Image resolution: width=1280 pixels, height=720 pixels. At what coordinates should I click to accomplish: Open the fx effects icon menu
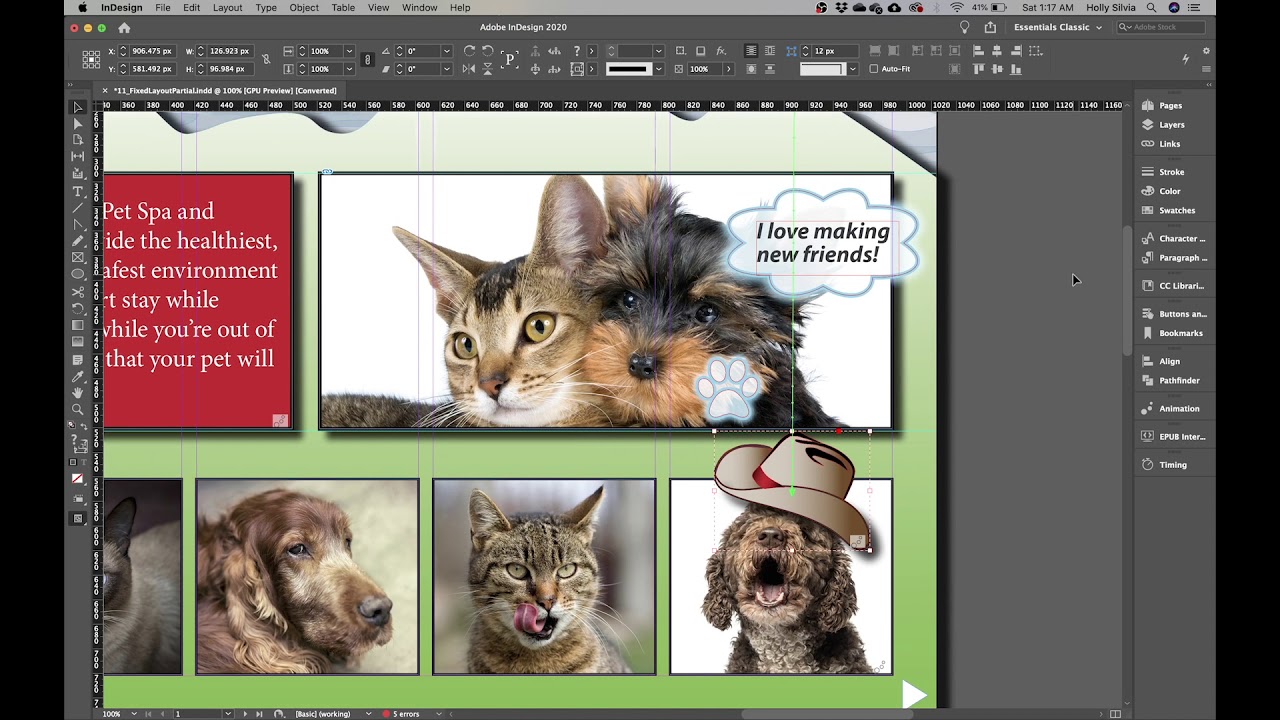(721, 51)
